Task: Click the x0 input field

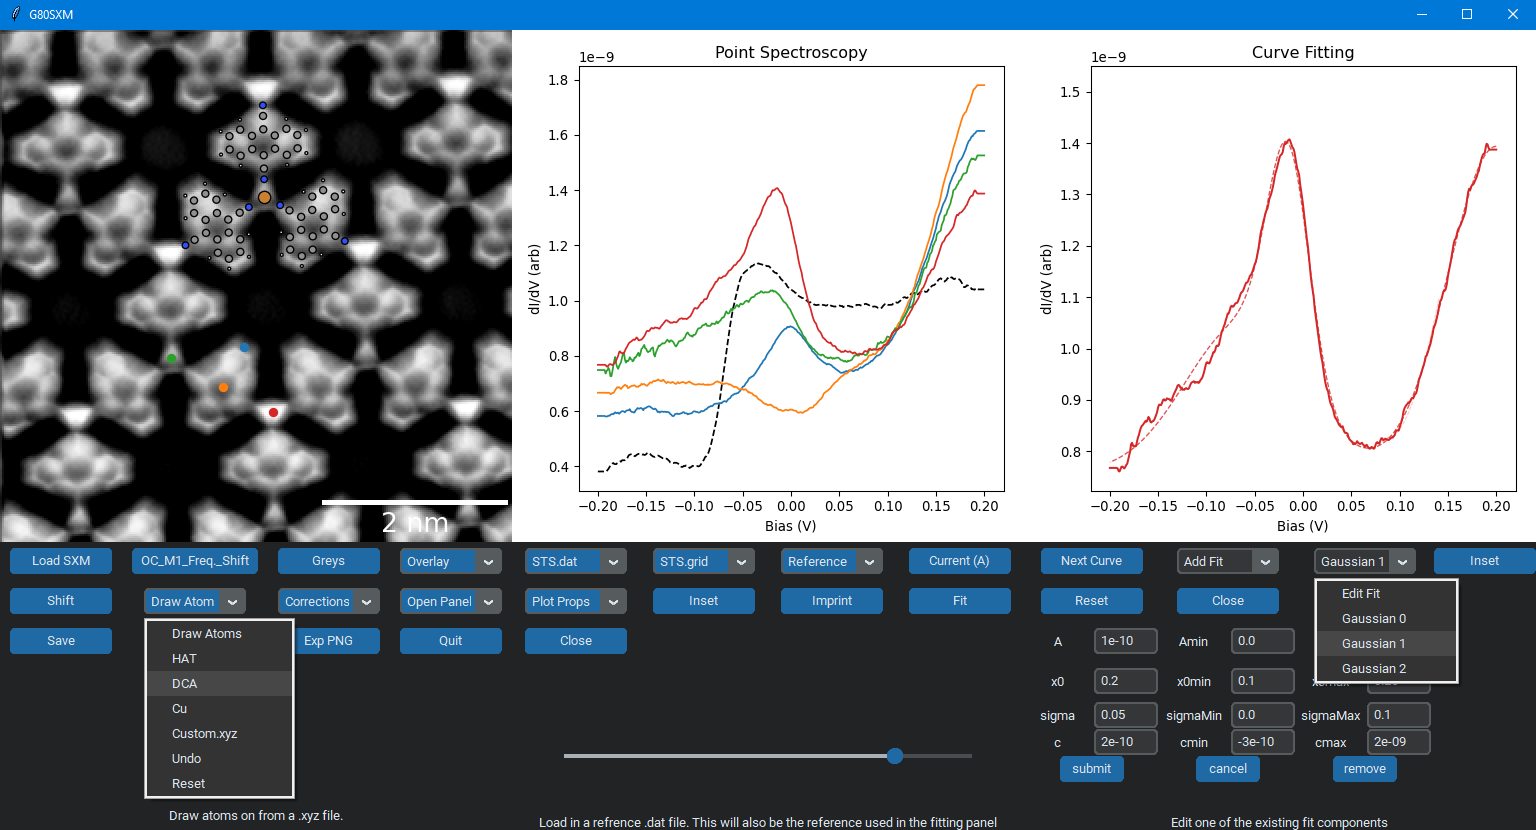Action: pyautogui.click(x=1126, y=681)
